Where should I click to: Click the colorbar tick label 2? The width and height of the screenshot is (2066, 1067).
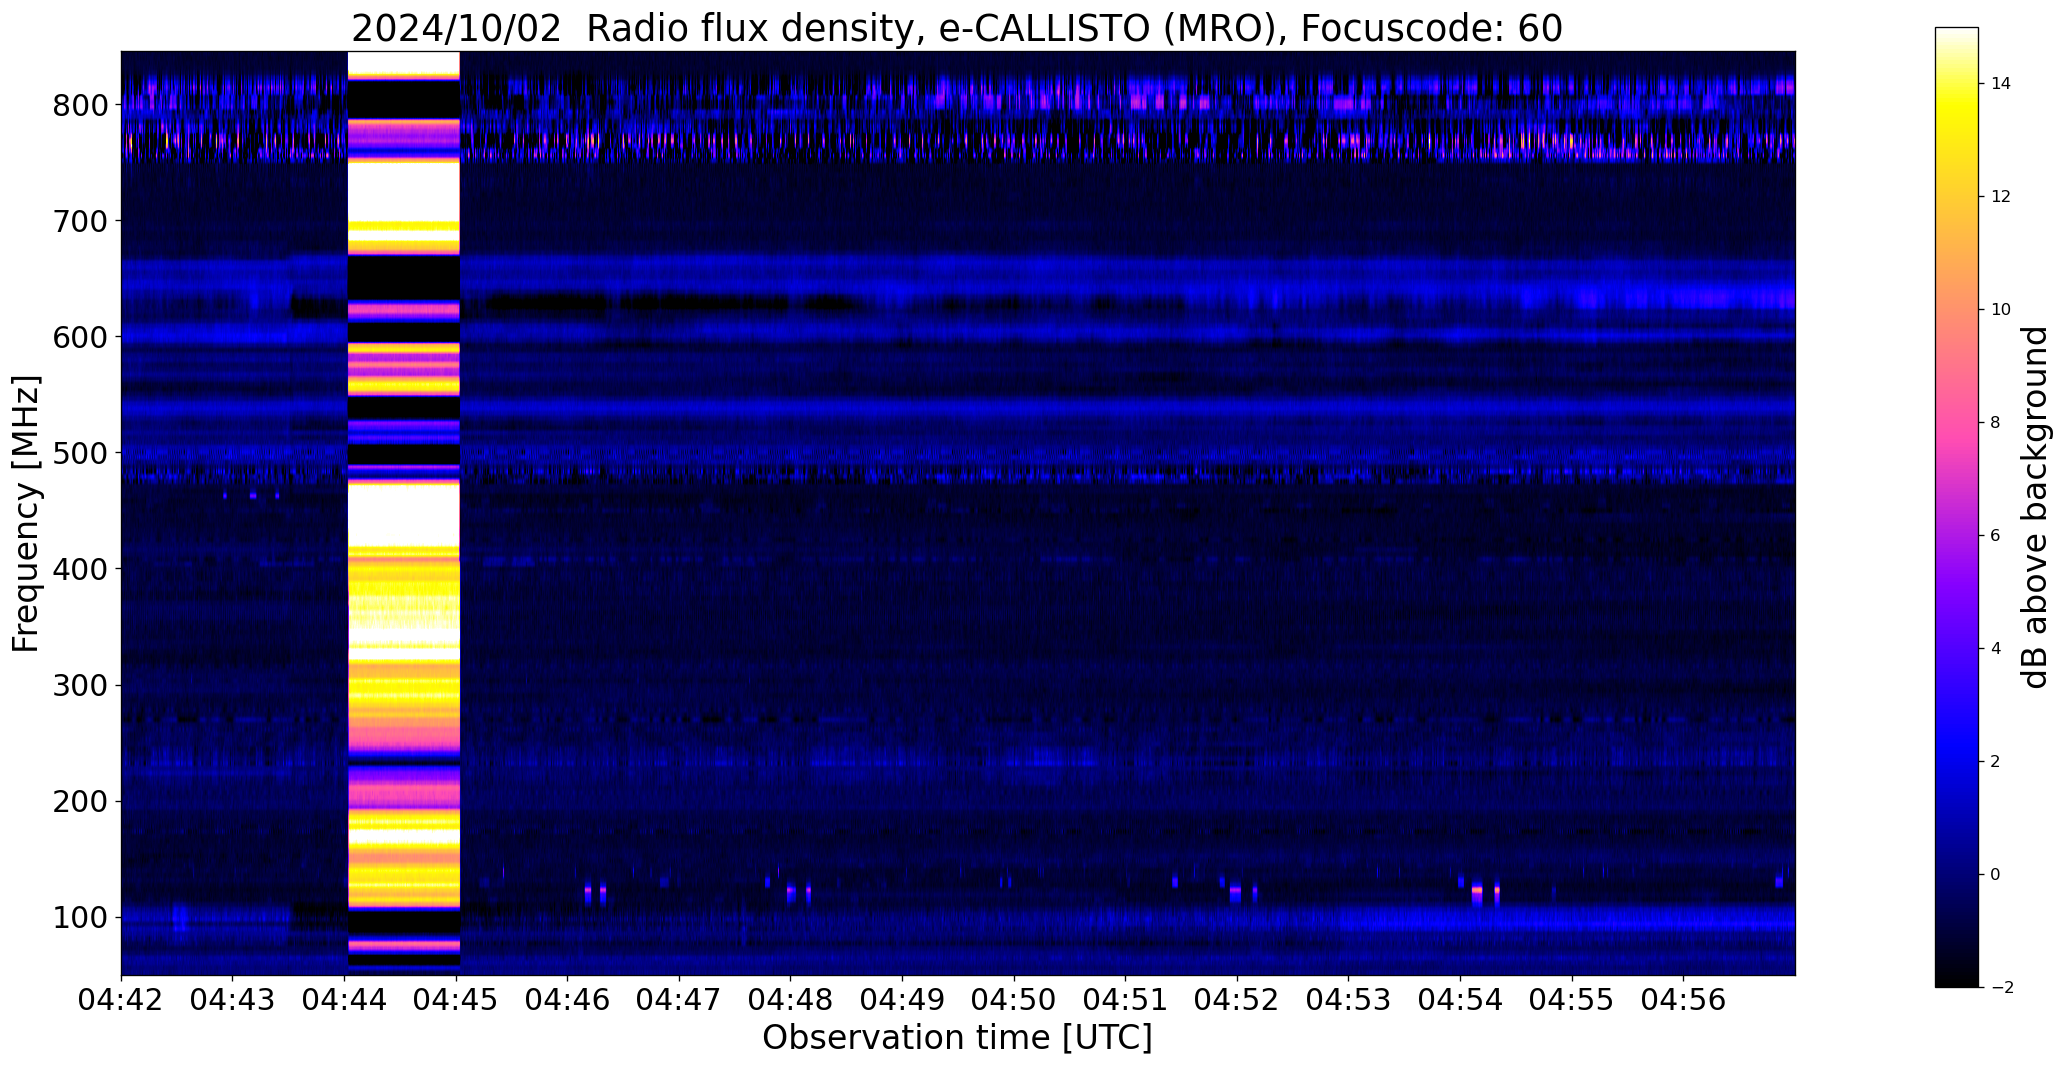(x=1996, y=762)
